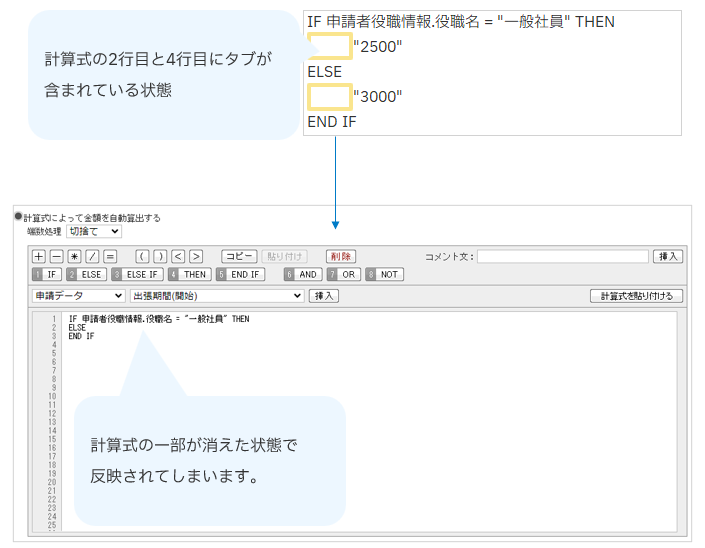The image size is (705, 548).
Task: Click into the コメント文 text field
Action: 562,257
